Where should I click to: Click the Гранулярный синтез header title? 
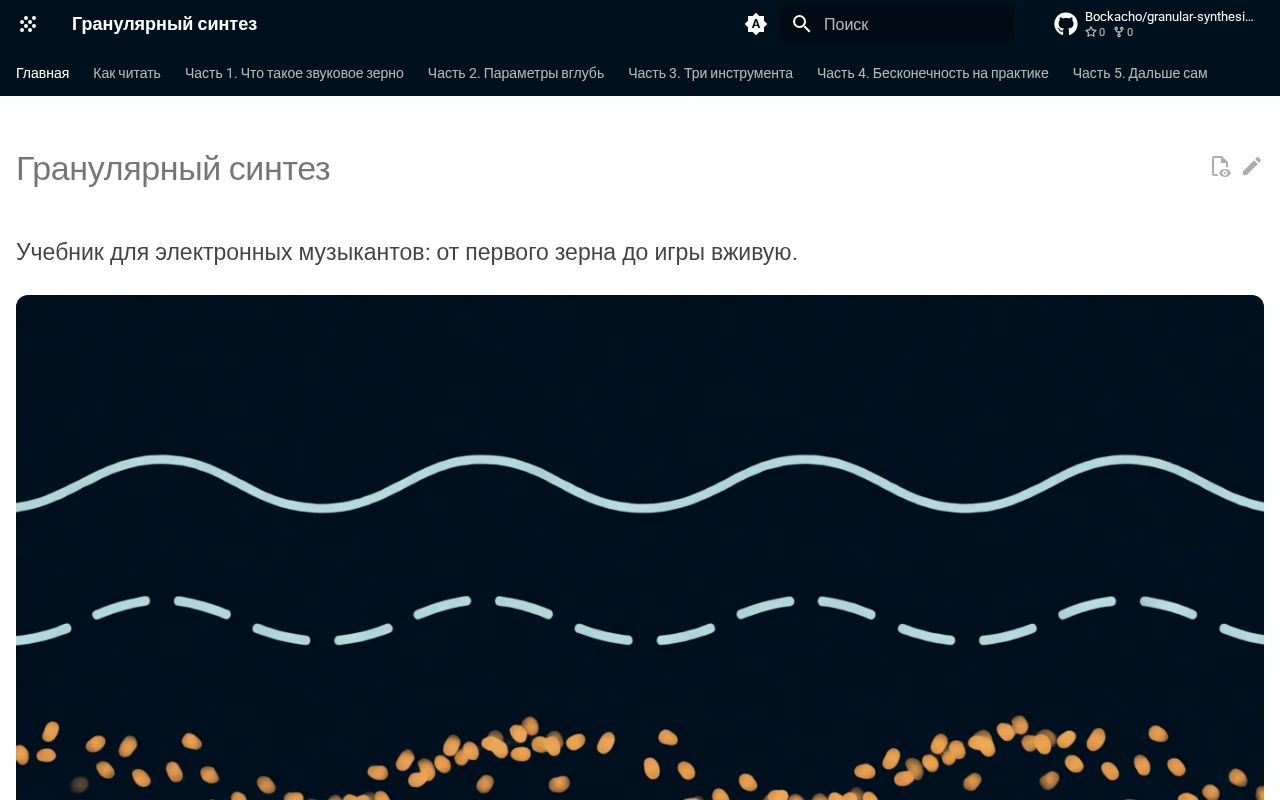tap(164, 24)
